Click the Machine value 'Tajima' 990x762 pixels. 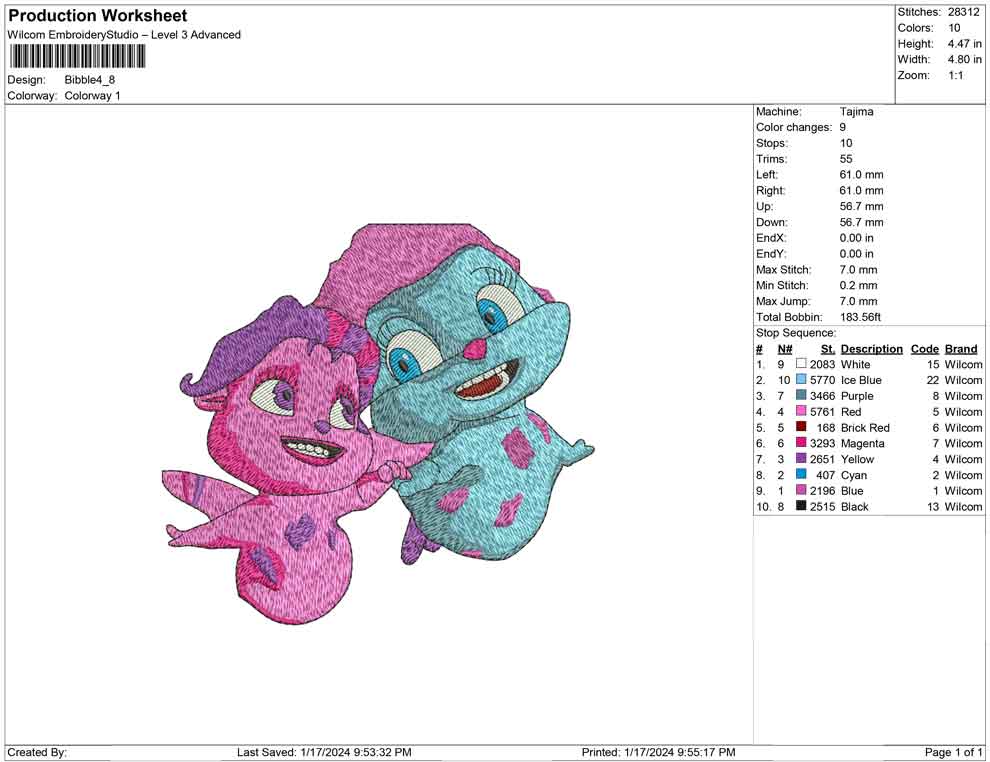tap(856, 112)
